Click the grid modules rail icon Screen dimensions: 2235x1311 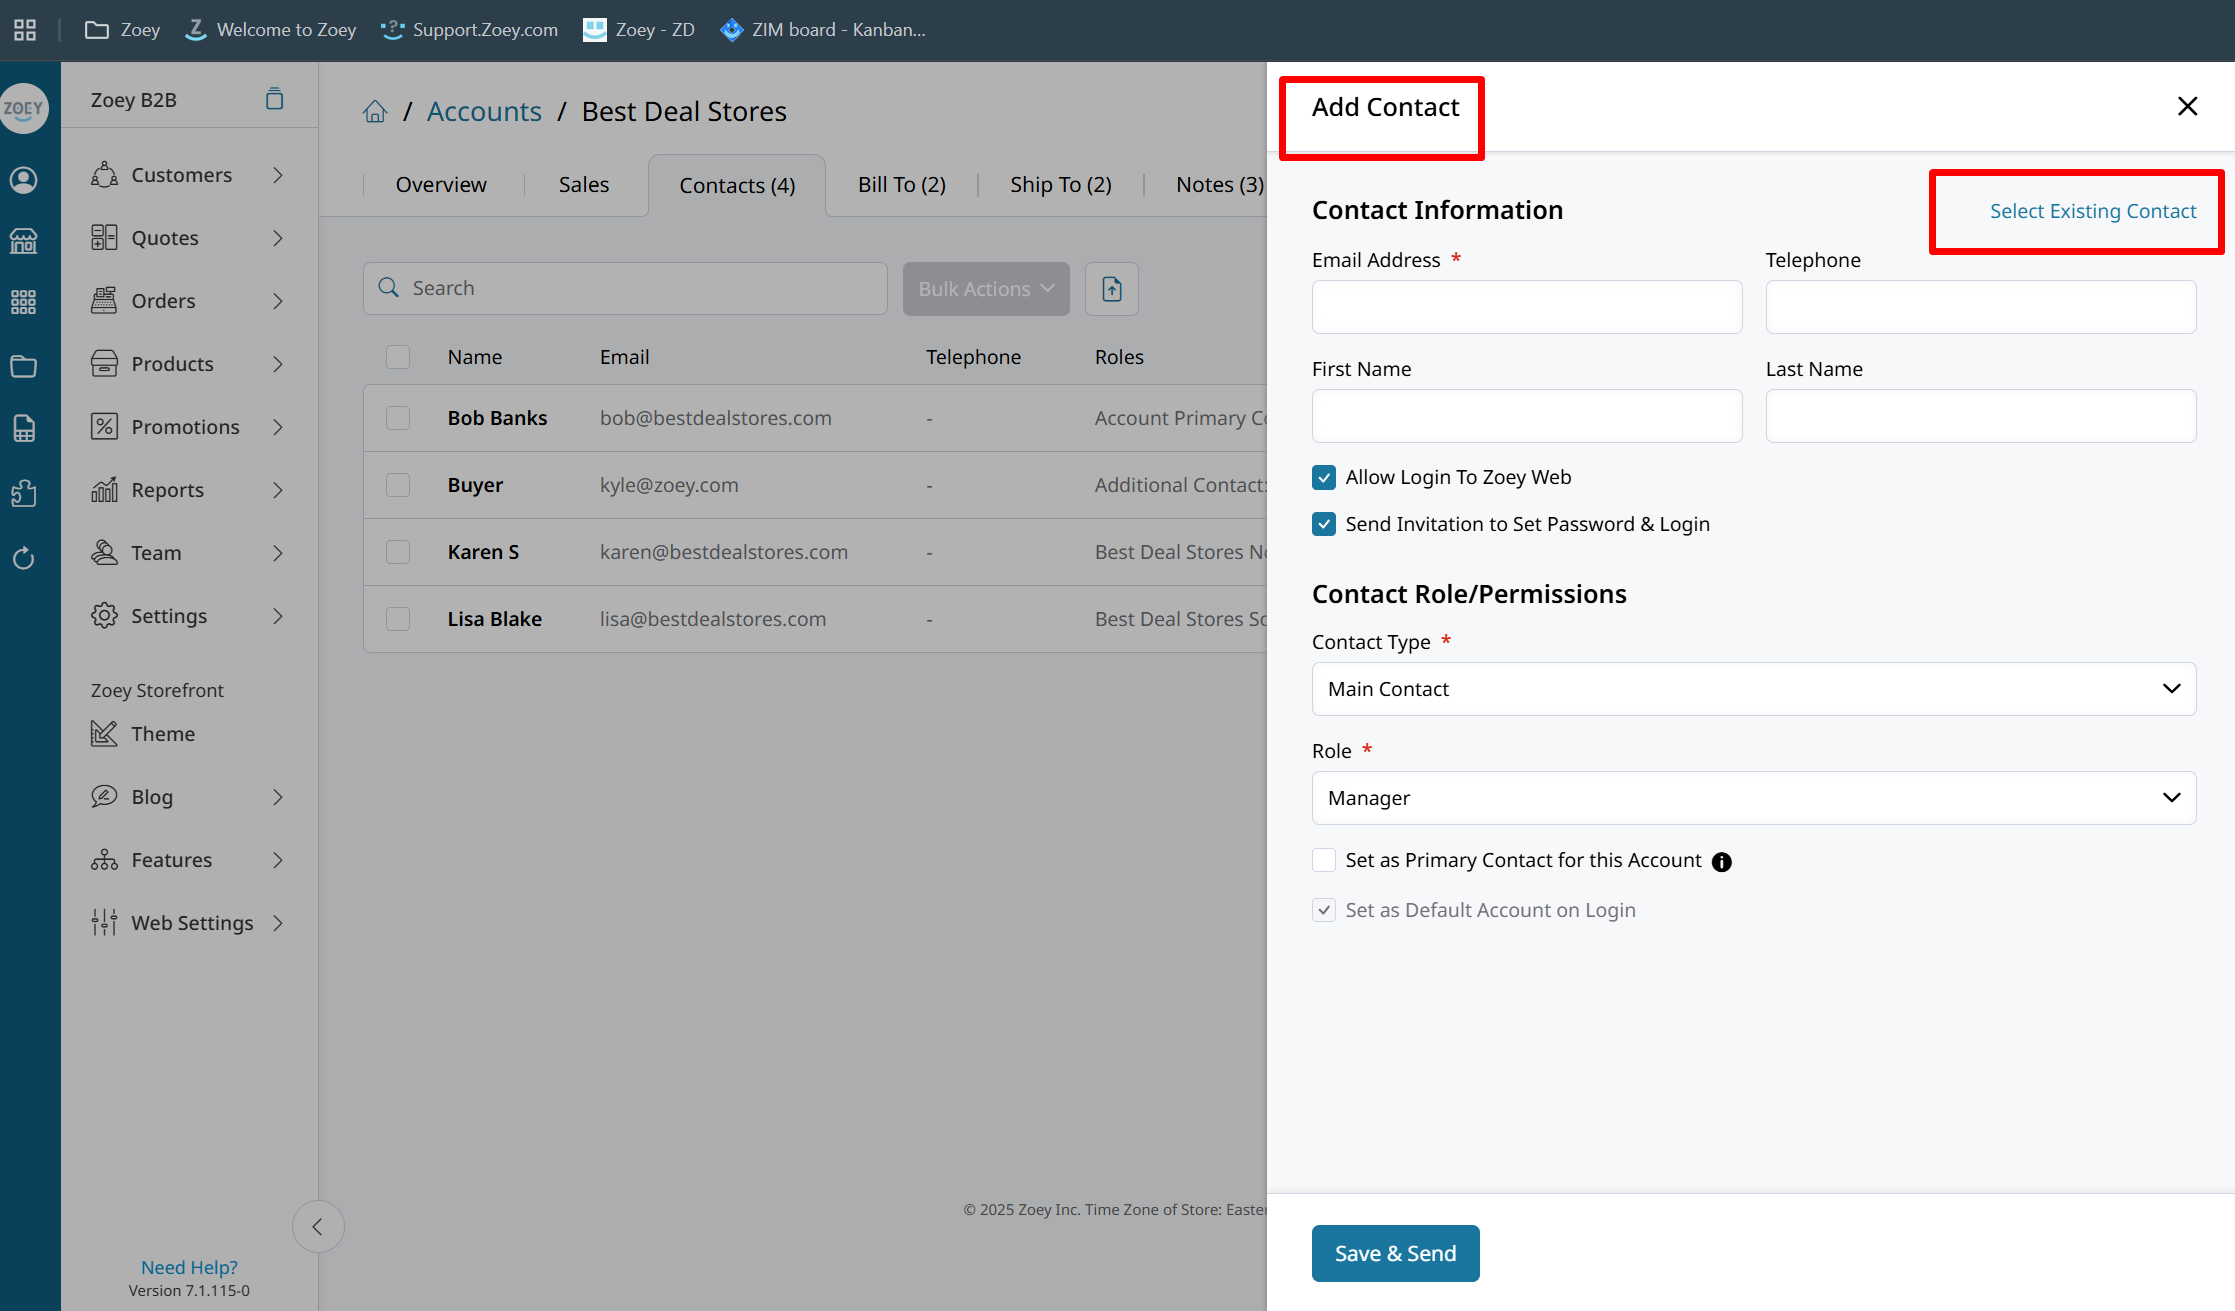[24, 302]
